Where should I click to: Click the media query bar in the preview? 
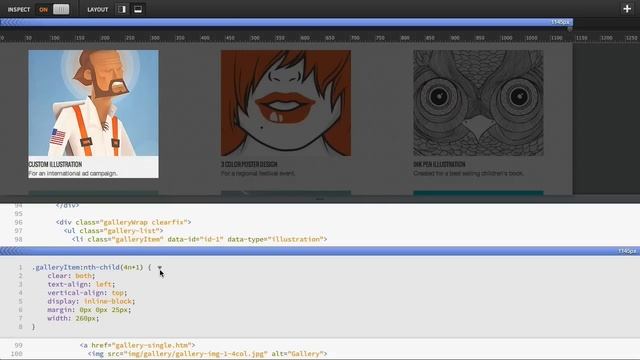286,22
